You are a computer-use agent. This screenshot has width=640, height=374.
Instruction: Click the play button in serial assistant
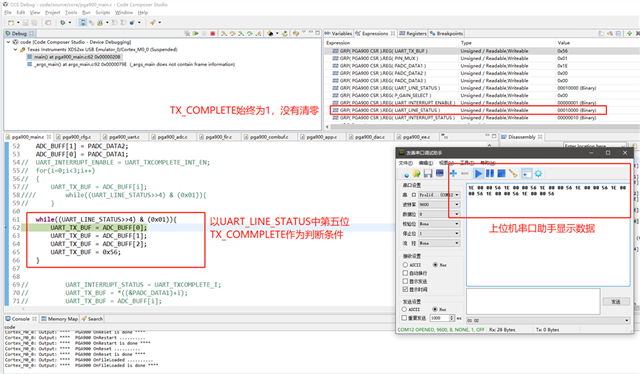point(478,174)
